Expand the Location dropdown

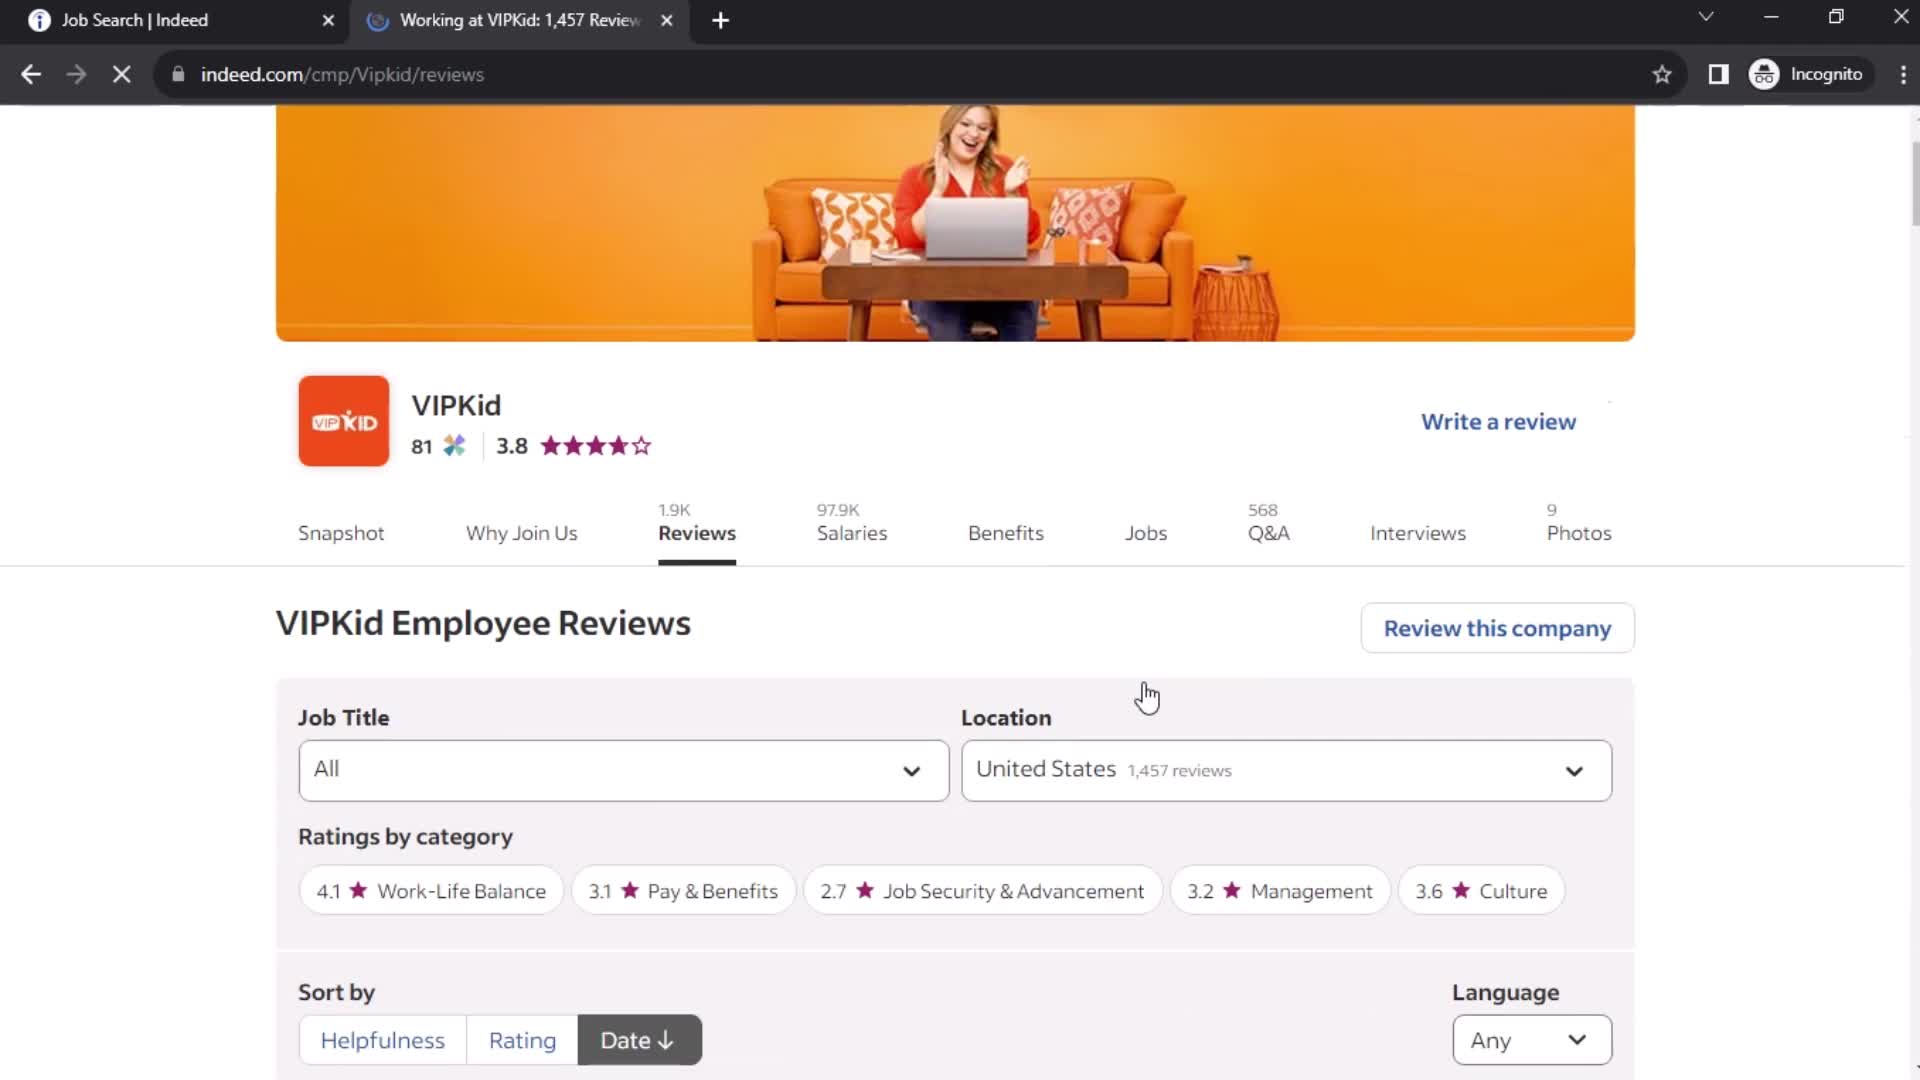tap(1286, 769)
